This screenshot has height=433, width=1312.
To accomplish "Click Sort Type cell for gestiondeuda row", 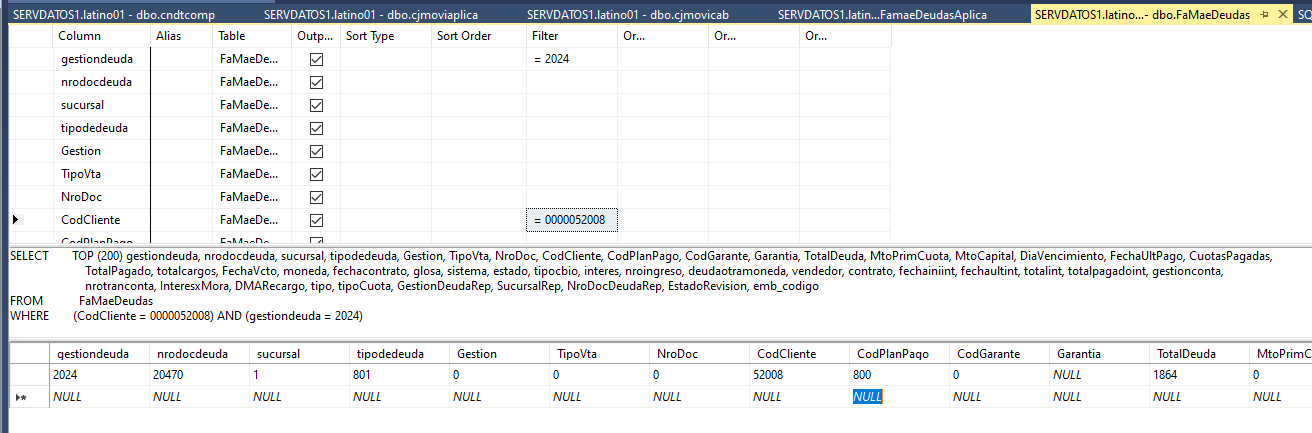I will (x=385, y=60).
